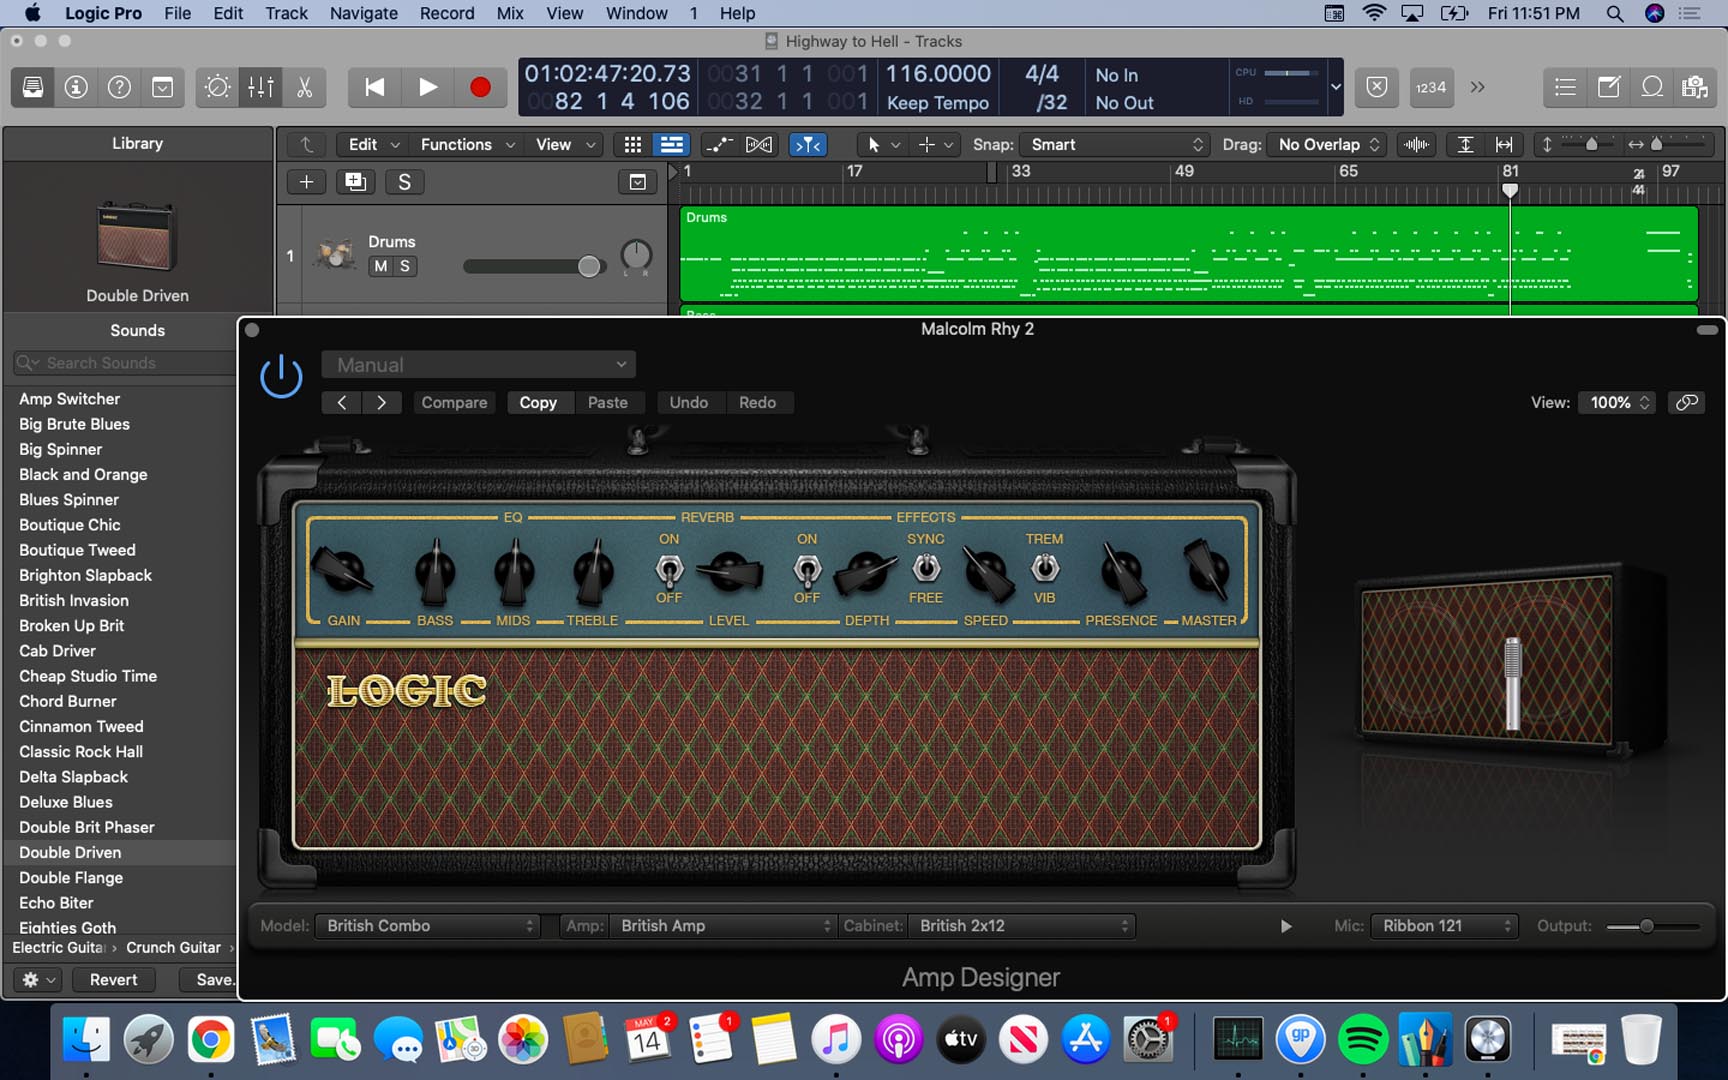Add a new track with plus button
This screenshot has width=1728, height=1080.
tap(306, 181)
